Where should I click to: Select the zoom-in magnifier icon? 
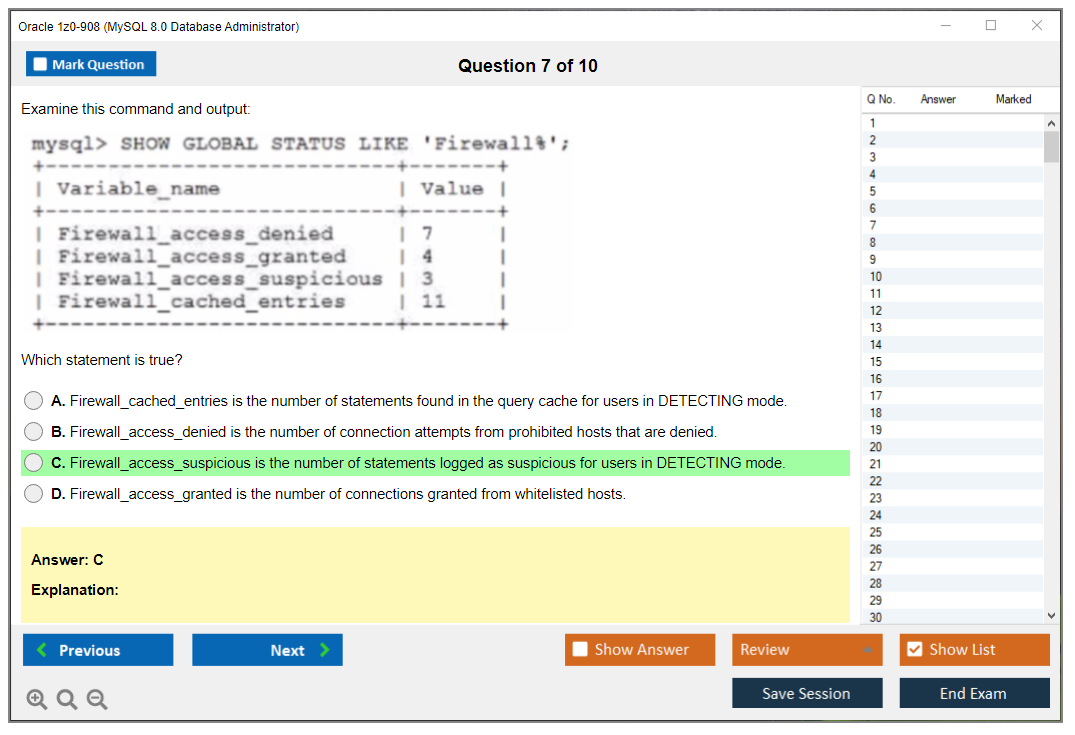pos(36,699)
